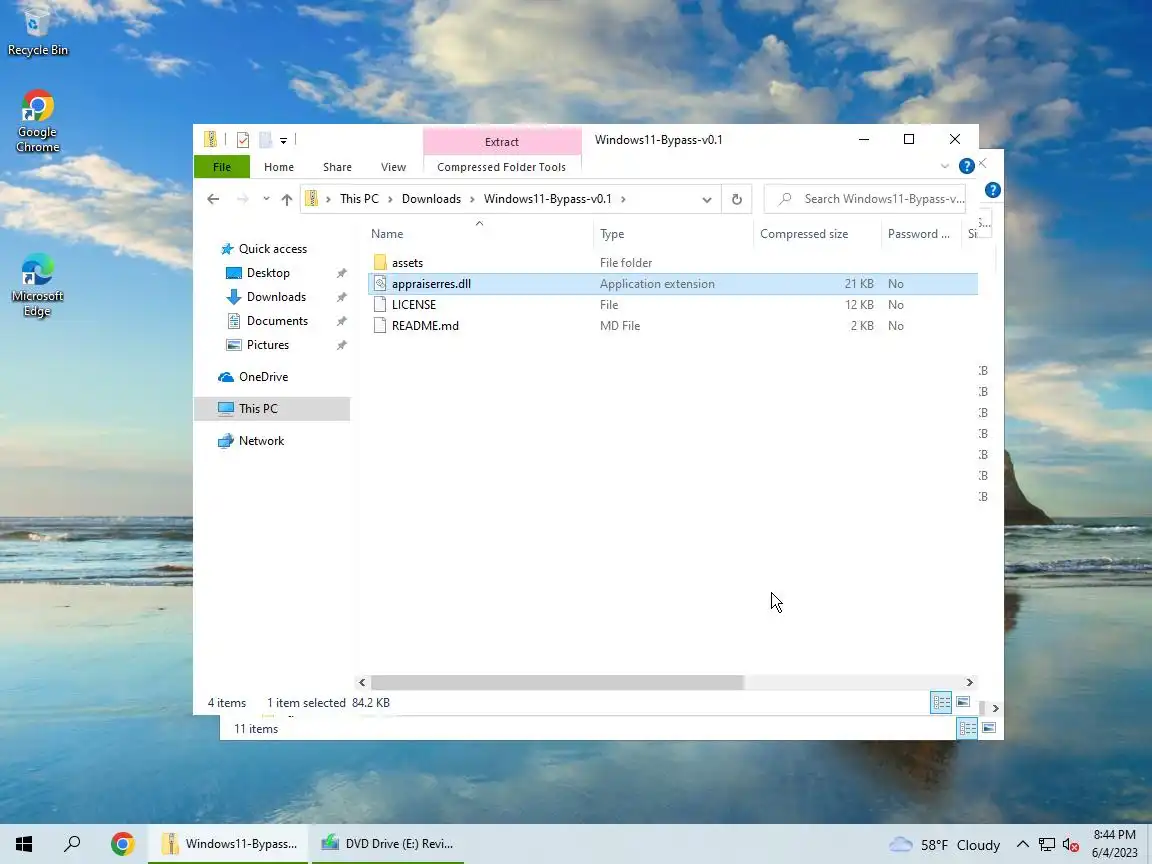Select OneDrive in the navigation pane
This screenshot has height=864, width=1152.
coord(263,377)
